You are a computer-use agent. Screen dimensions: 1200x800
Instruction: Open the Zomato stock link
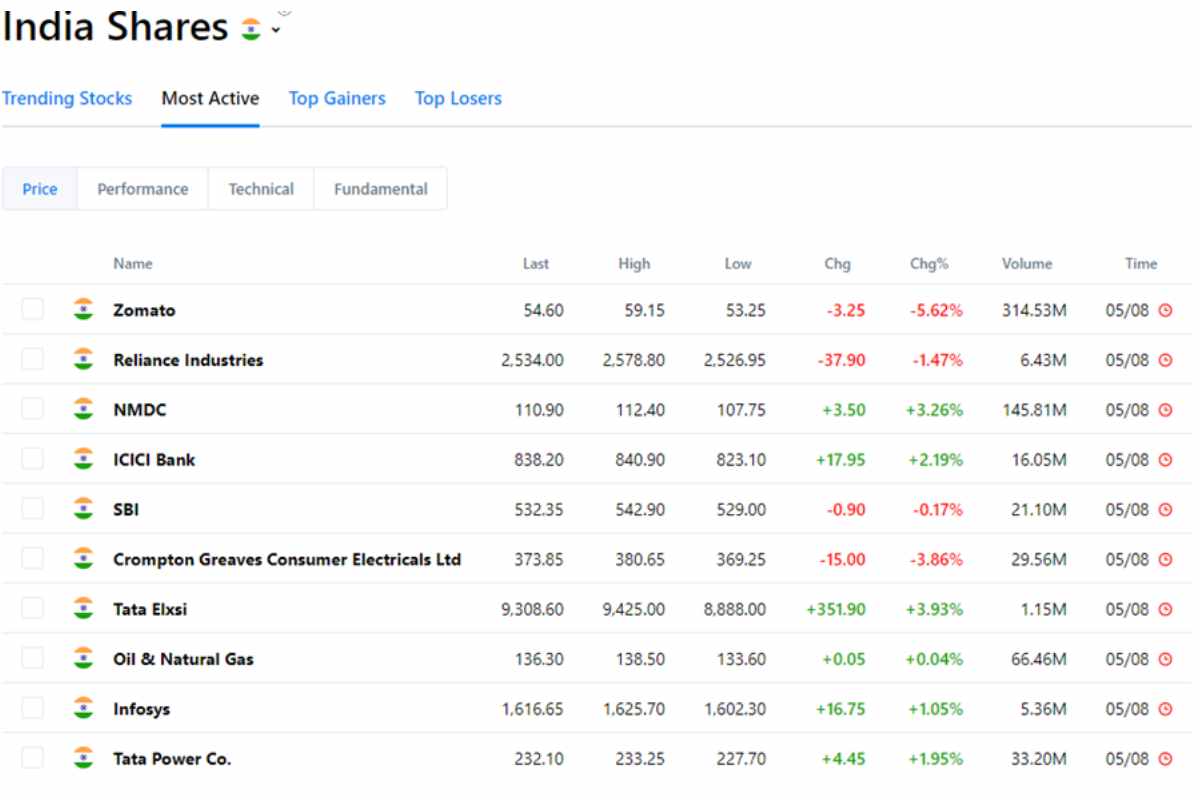pos(144,310)
